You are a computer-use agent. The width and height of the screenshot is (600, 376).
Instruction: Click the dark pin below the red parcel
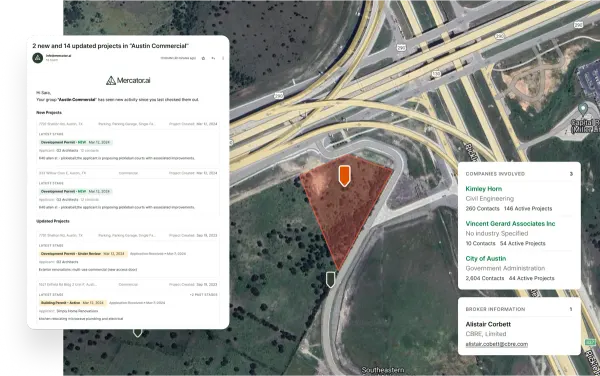[x=331, y=280]
